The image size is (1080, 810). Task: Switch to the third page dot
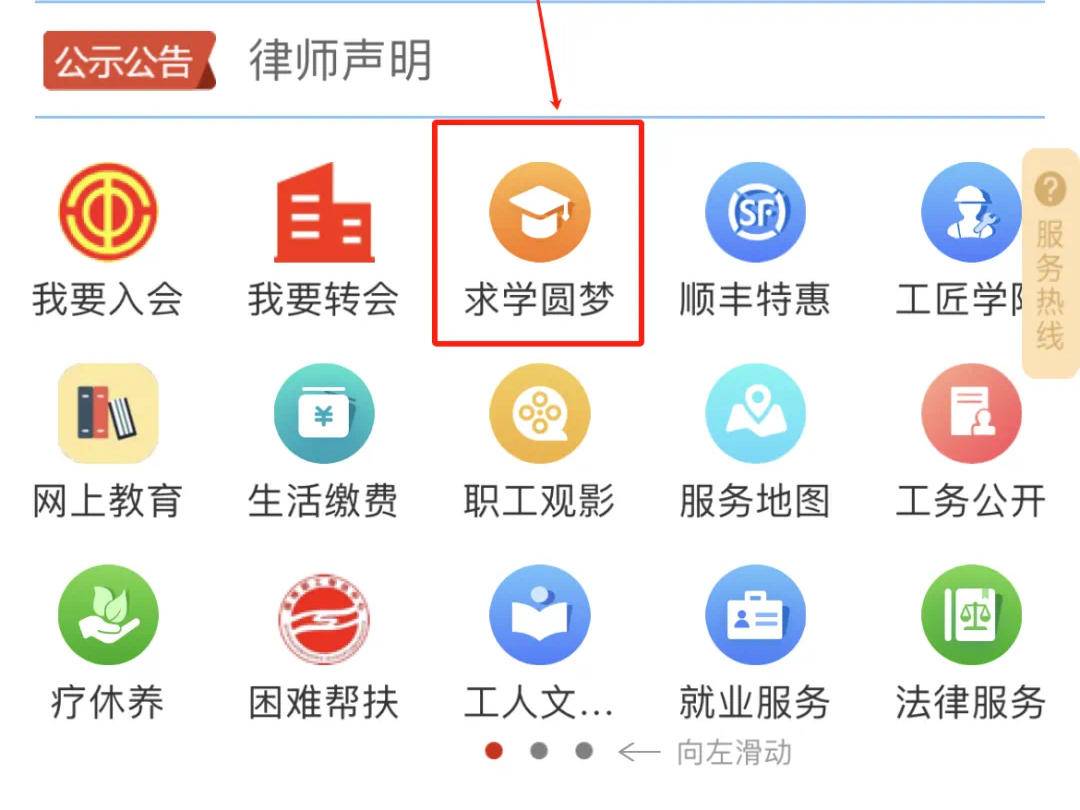click(x=584, y=751)
